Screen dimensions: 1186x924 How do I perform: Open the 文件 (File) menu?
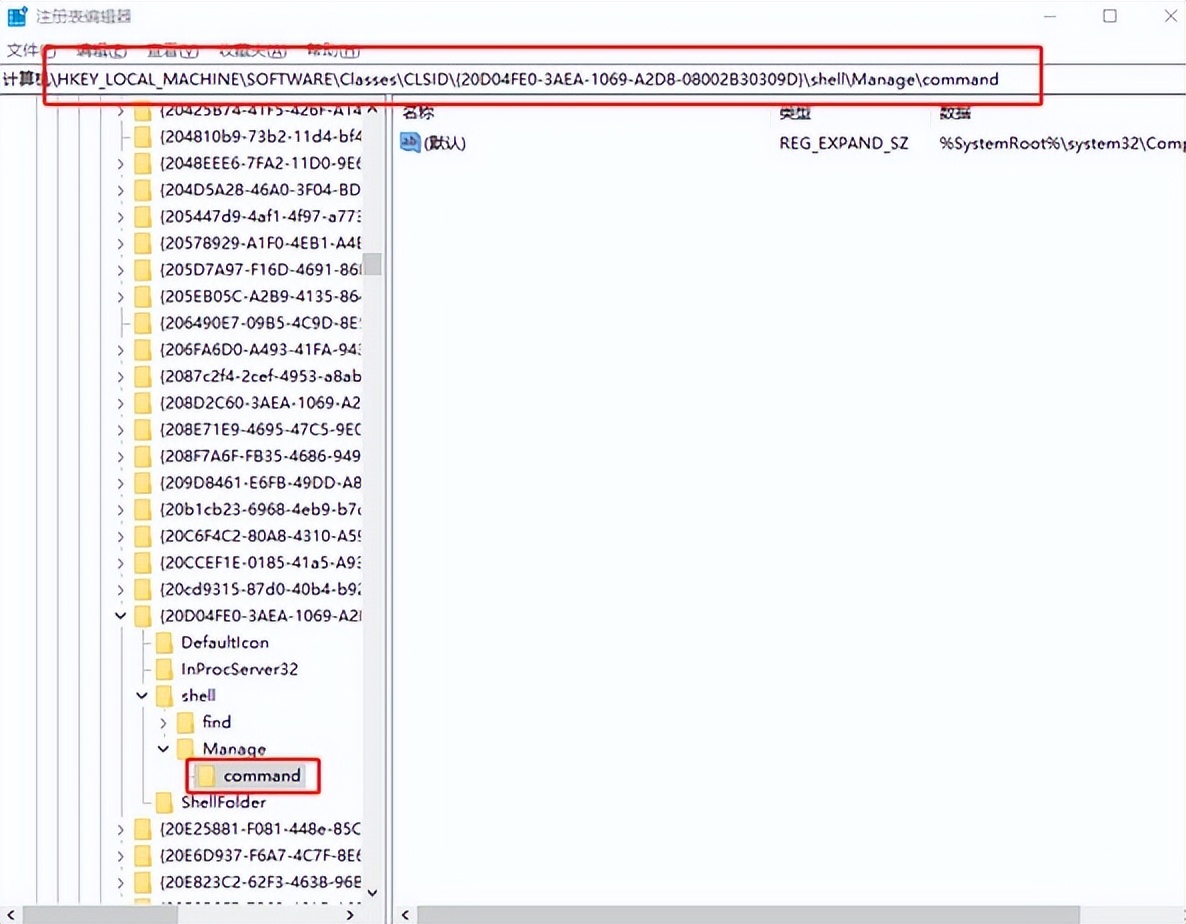click(x=31, y=51)
